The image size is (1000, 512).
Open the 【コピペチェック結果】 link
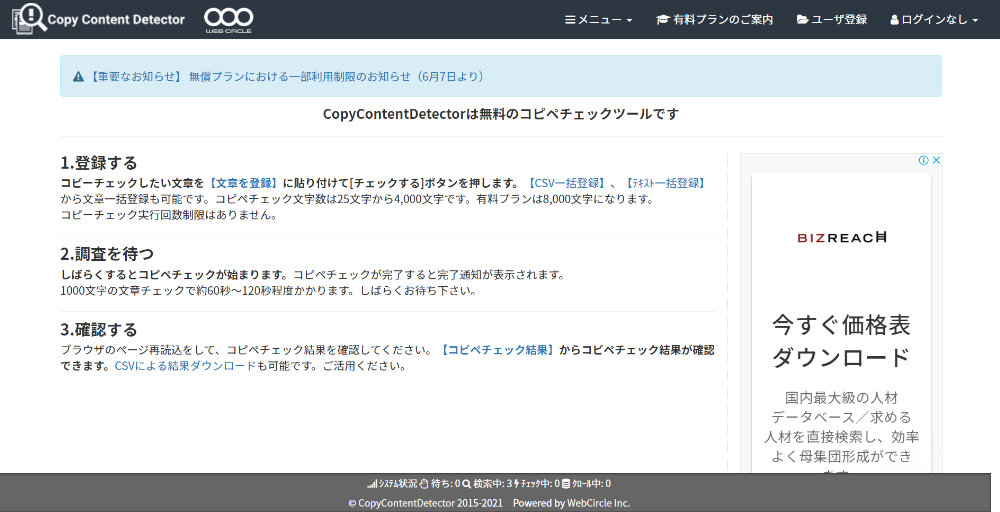click(x=498, y=350)
